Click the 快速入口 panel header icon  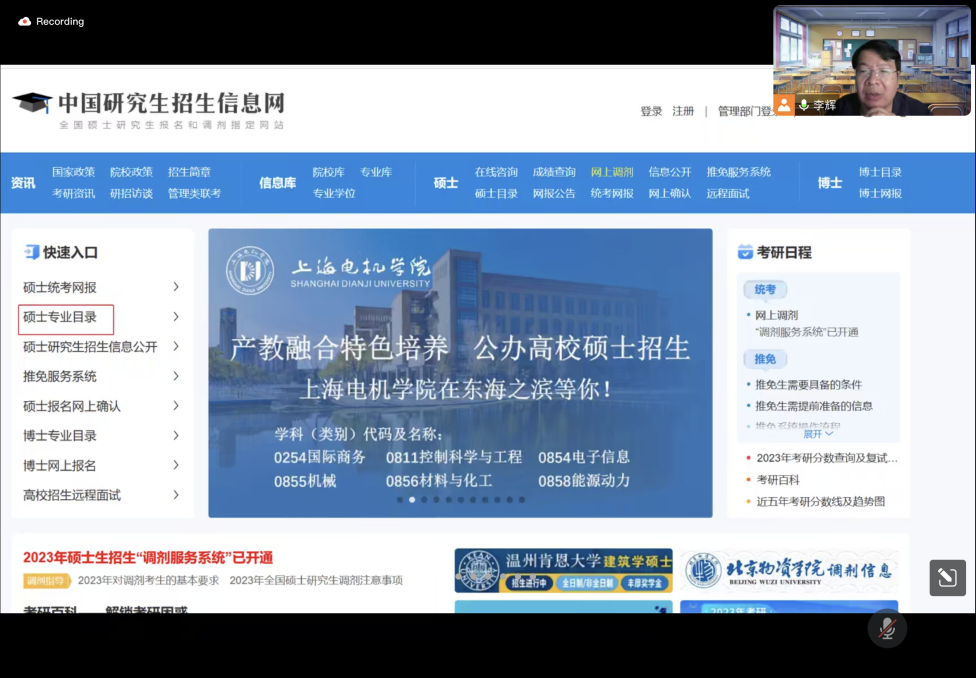[x=31, y=252]
